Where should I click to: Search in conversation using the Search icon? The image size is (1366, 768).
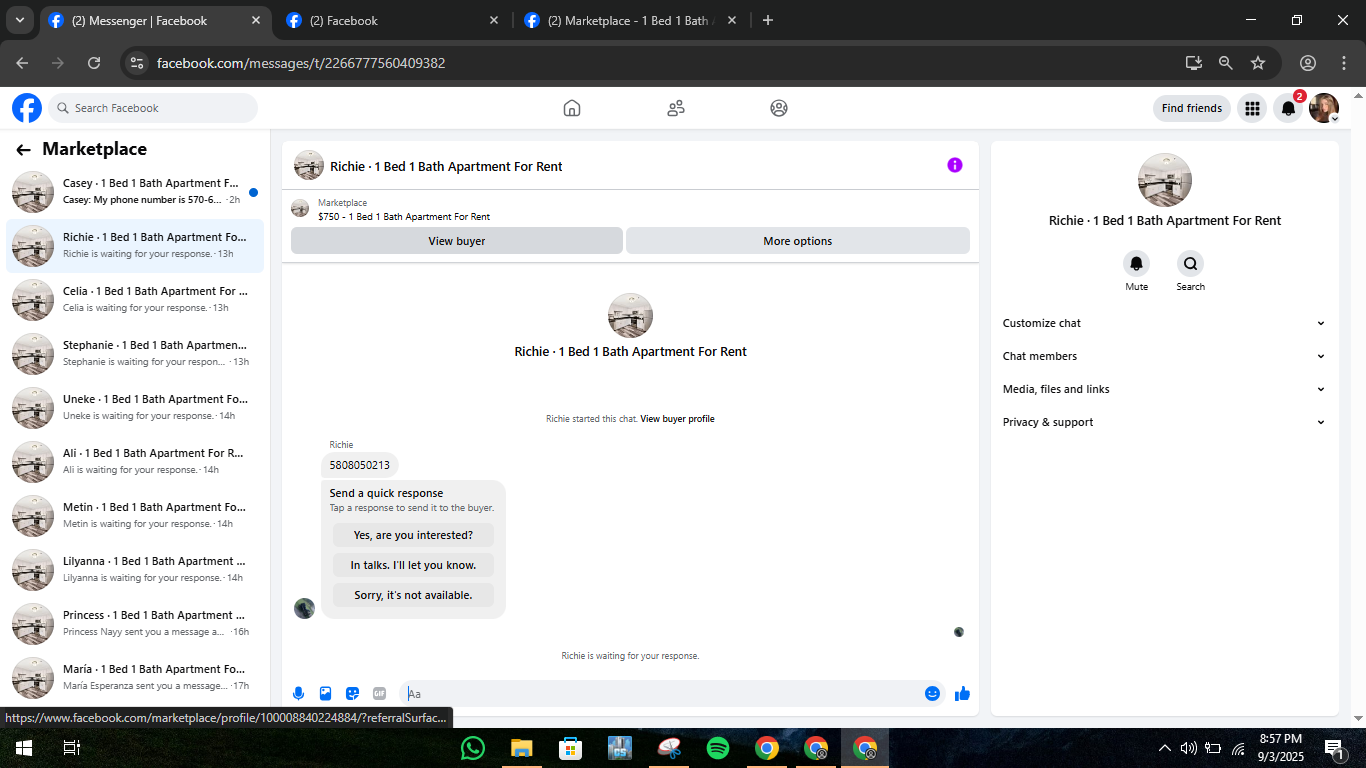pos(1190,264)
